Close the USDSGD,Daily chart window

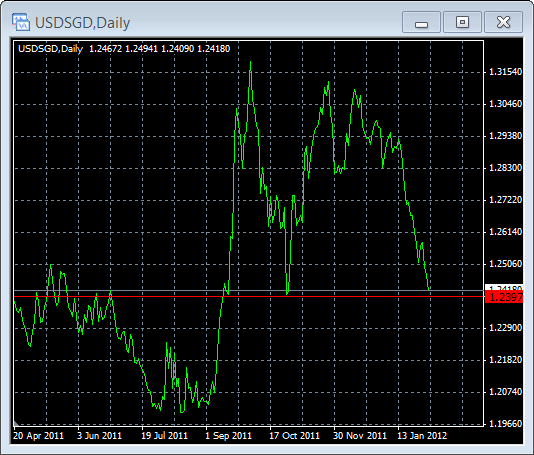[x=503, y=22]
